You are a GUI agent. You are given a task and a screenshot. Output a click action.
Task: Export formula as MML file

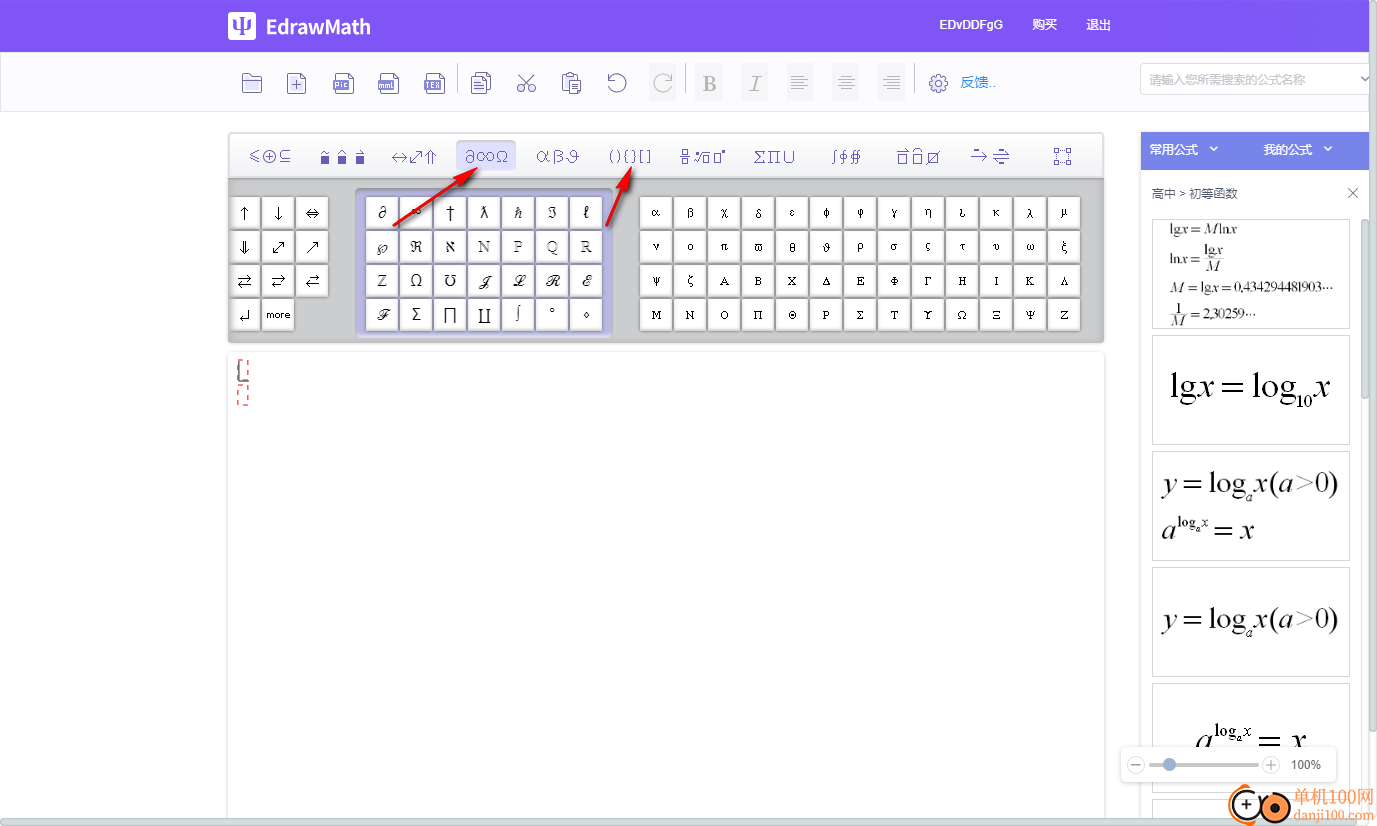pyautogui.click(x=388, y=83)
